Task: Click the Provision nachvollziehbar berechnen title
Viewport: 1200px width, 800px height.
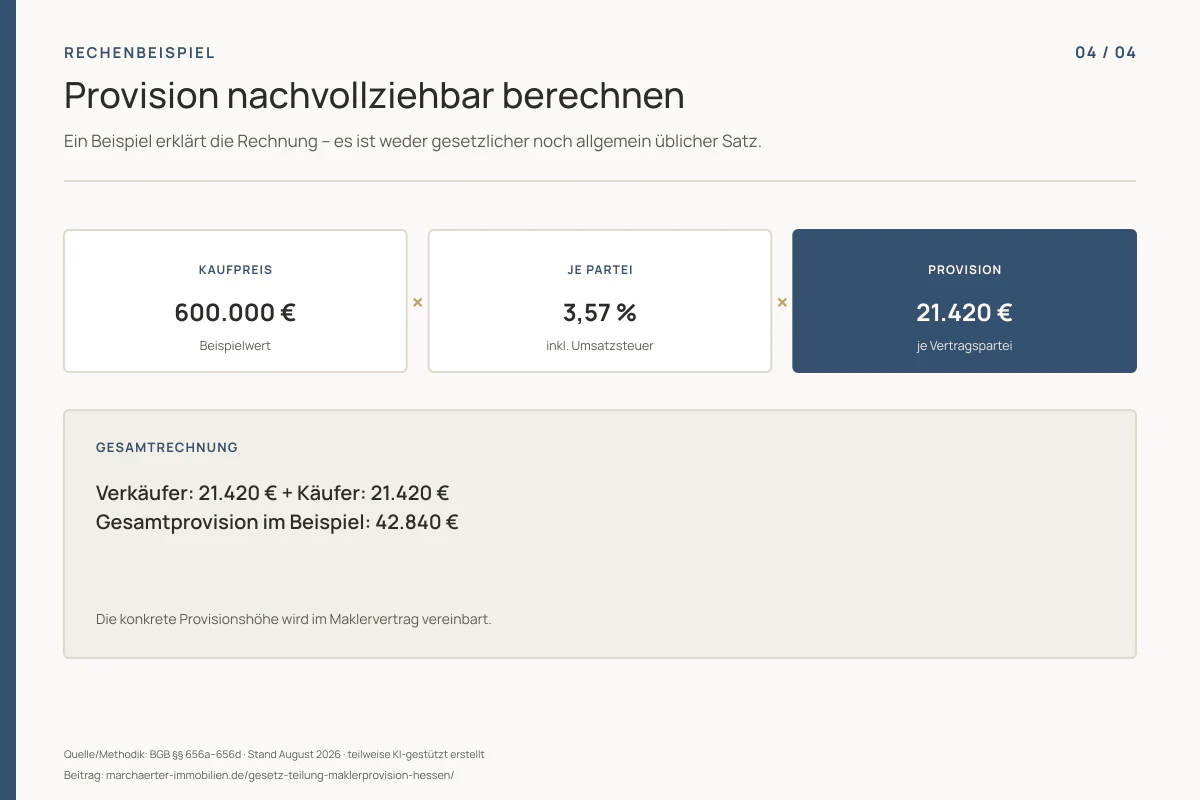Action: click(x=374, y=96)
